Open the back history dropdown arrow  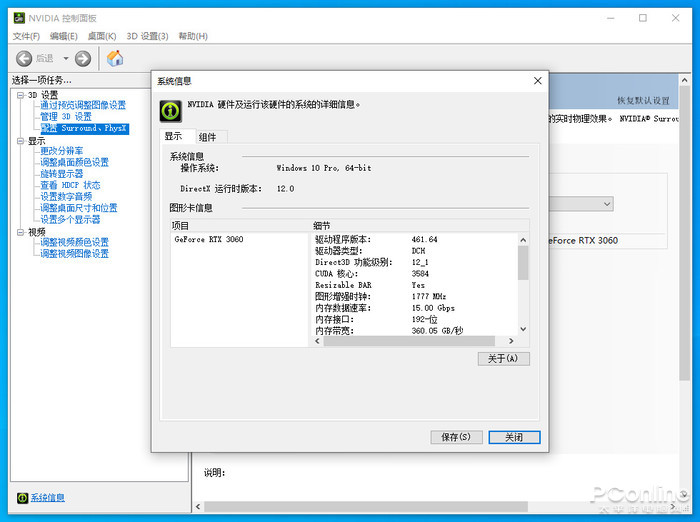coord(66,58)
